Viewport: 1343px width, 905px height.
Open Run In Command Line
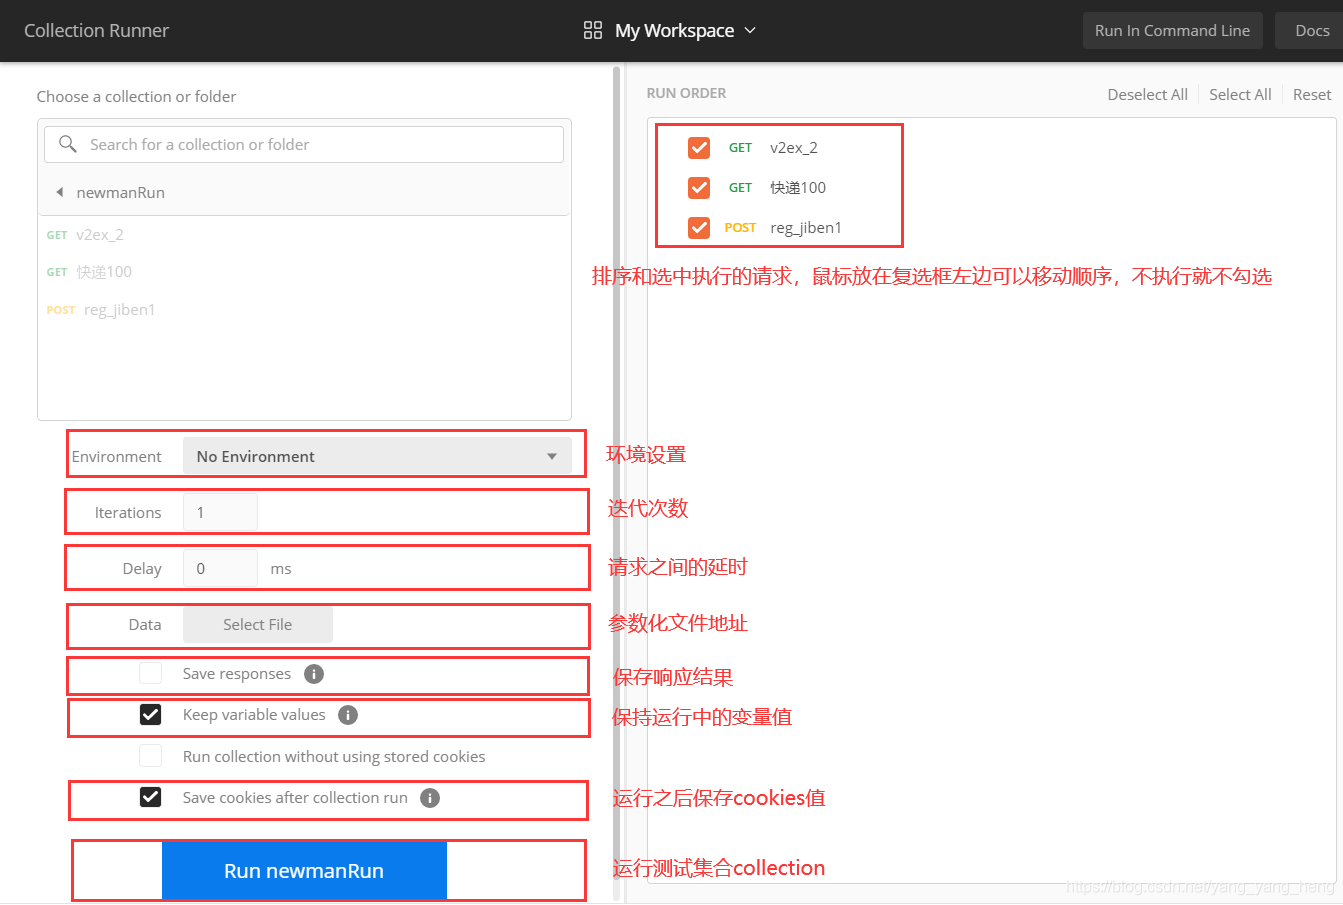[x=1172, y=30]
